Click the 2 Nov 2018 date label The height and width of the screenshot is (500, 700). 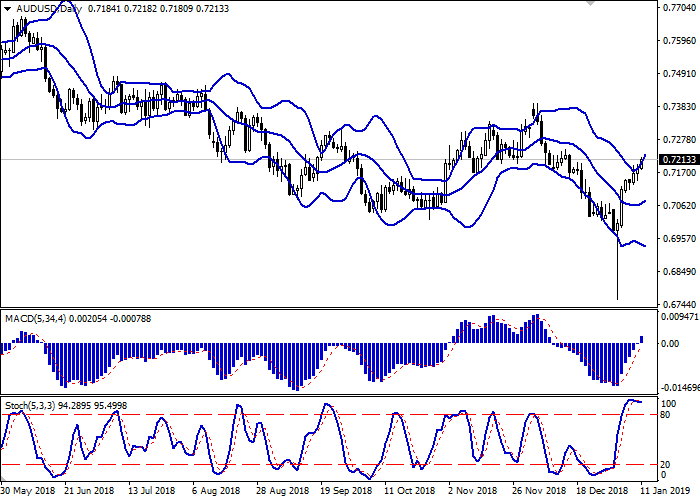tap(471, 492)
